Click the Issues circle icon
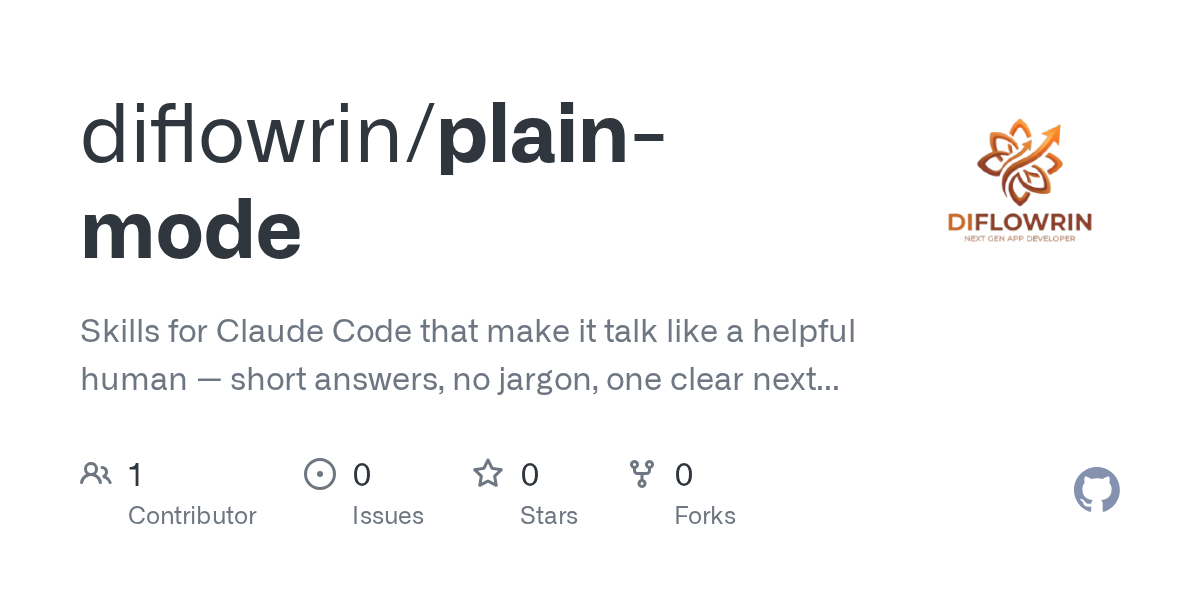The width and height of the screenshot is (1200, 600). [x=320, y=474]
